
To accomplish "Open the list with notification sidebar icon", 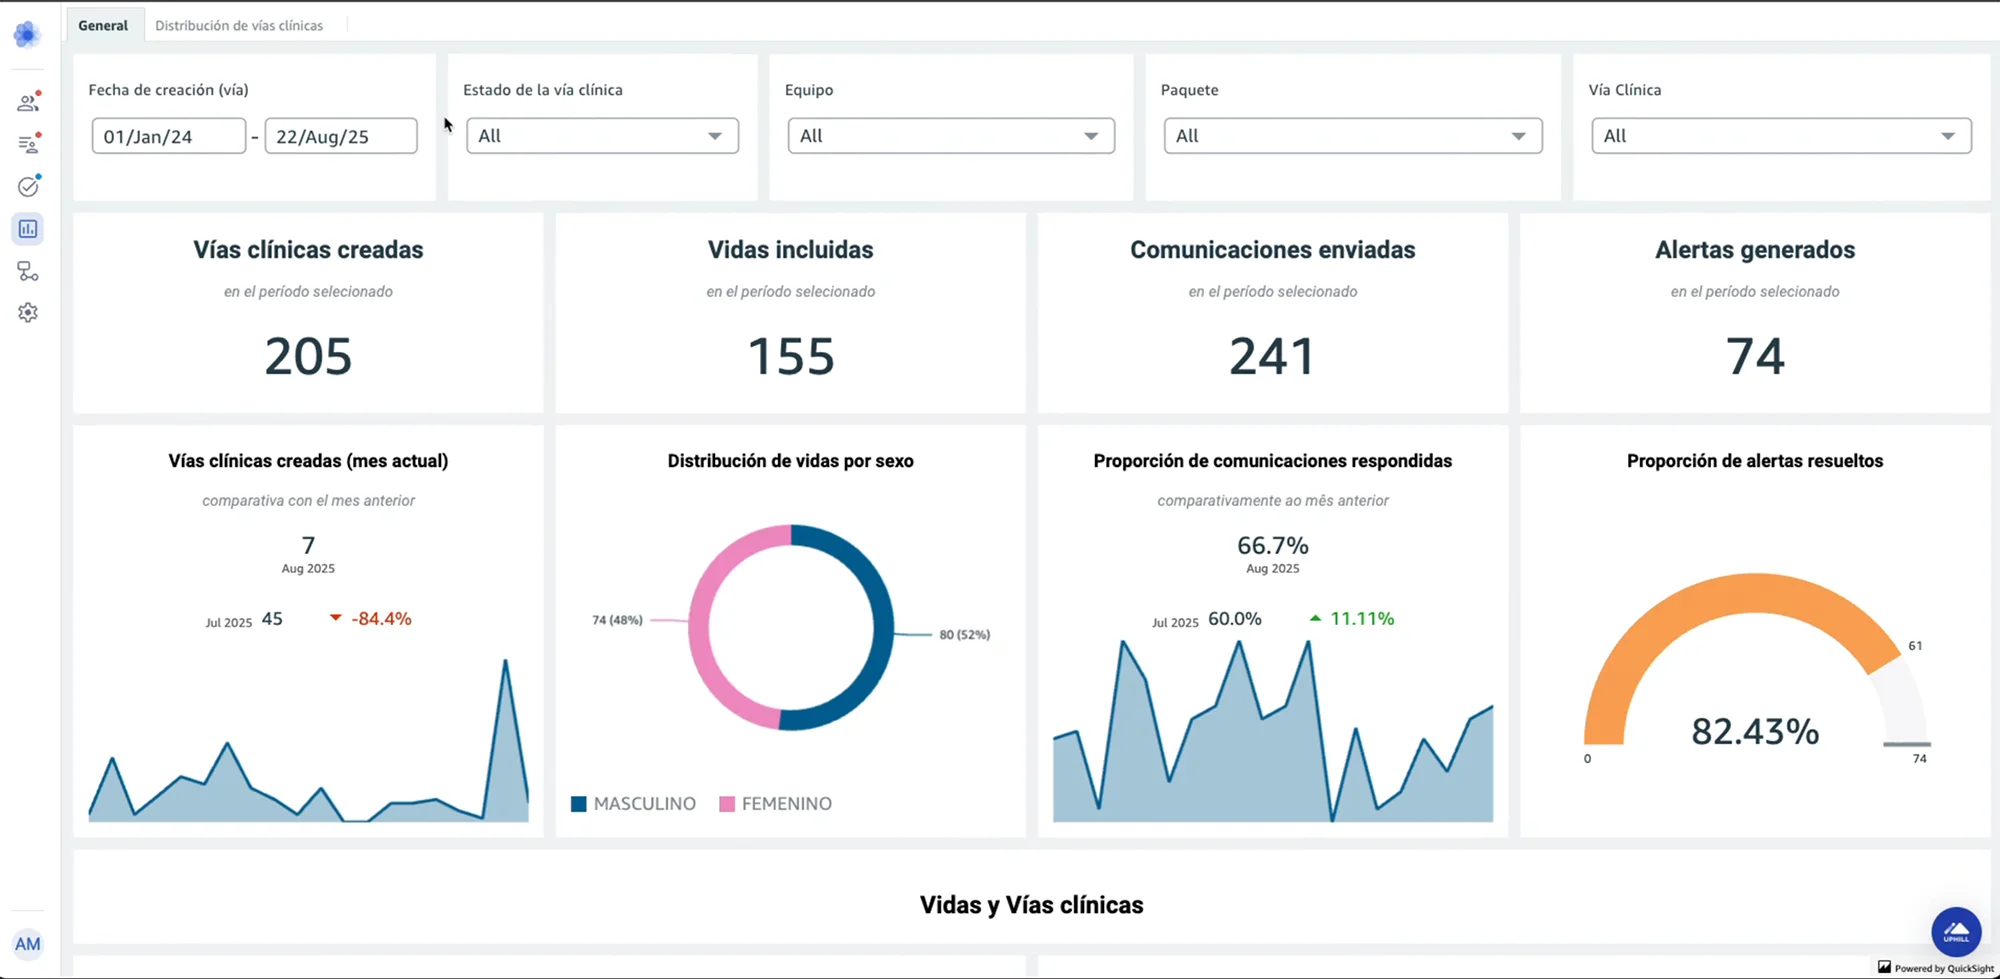I will point(28,144).
